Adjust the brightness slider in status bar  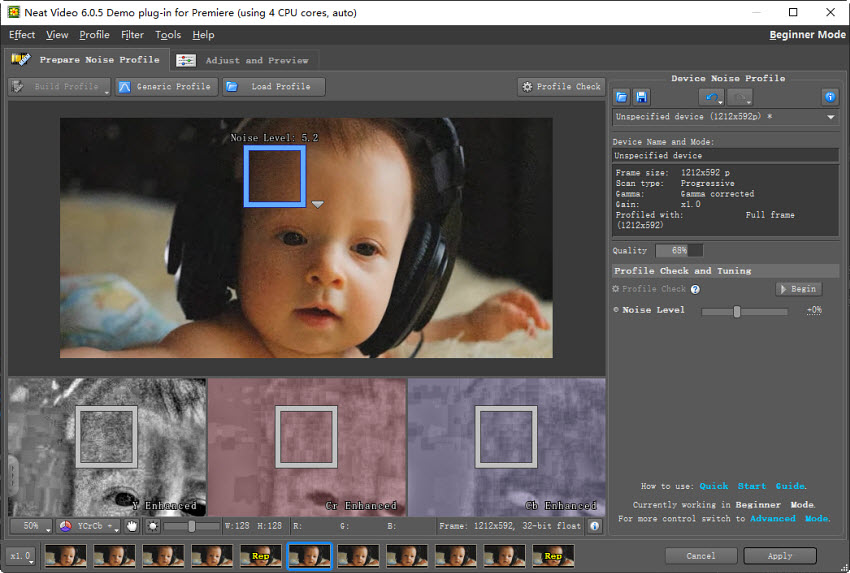tap(191, 526)
